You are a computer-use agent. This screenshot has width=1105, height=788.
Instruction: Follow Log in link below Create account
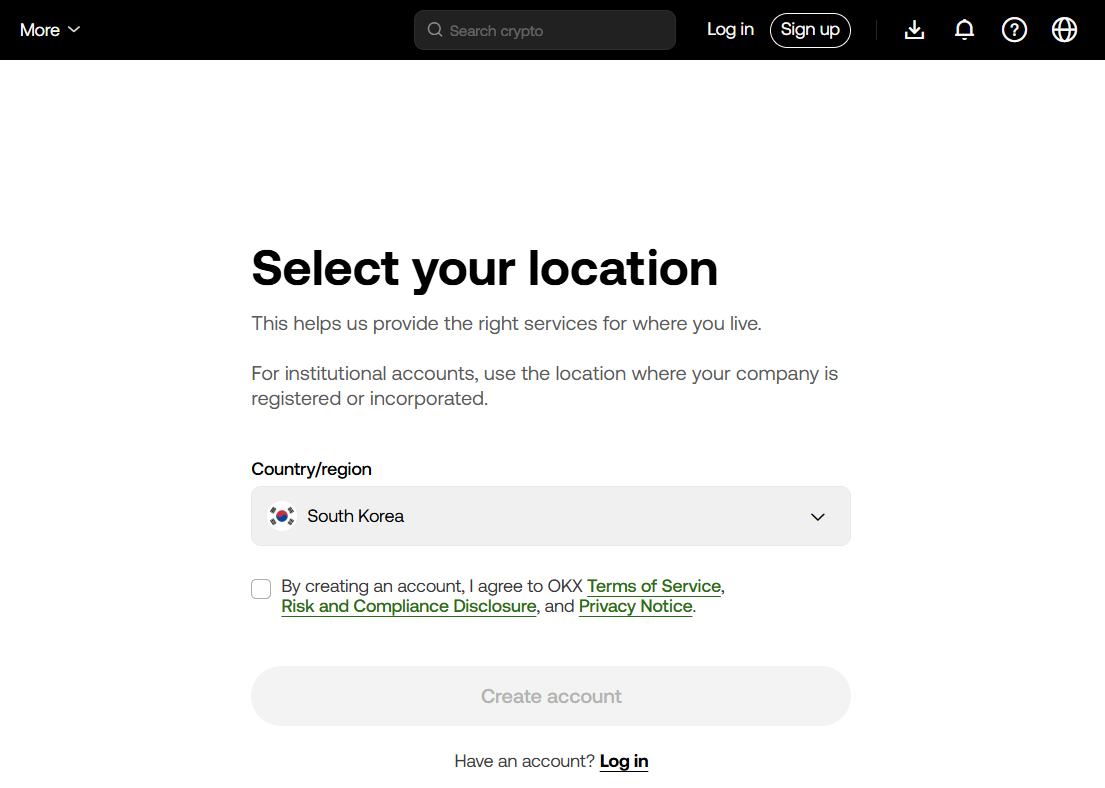point(624,762)
